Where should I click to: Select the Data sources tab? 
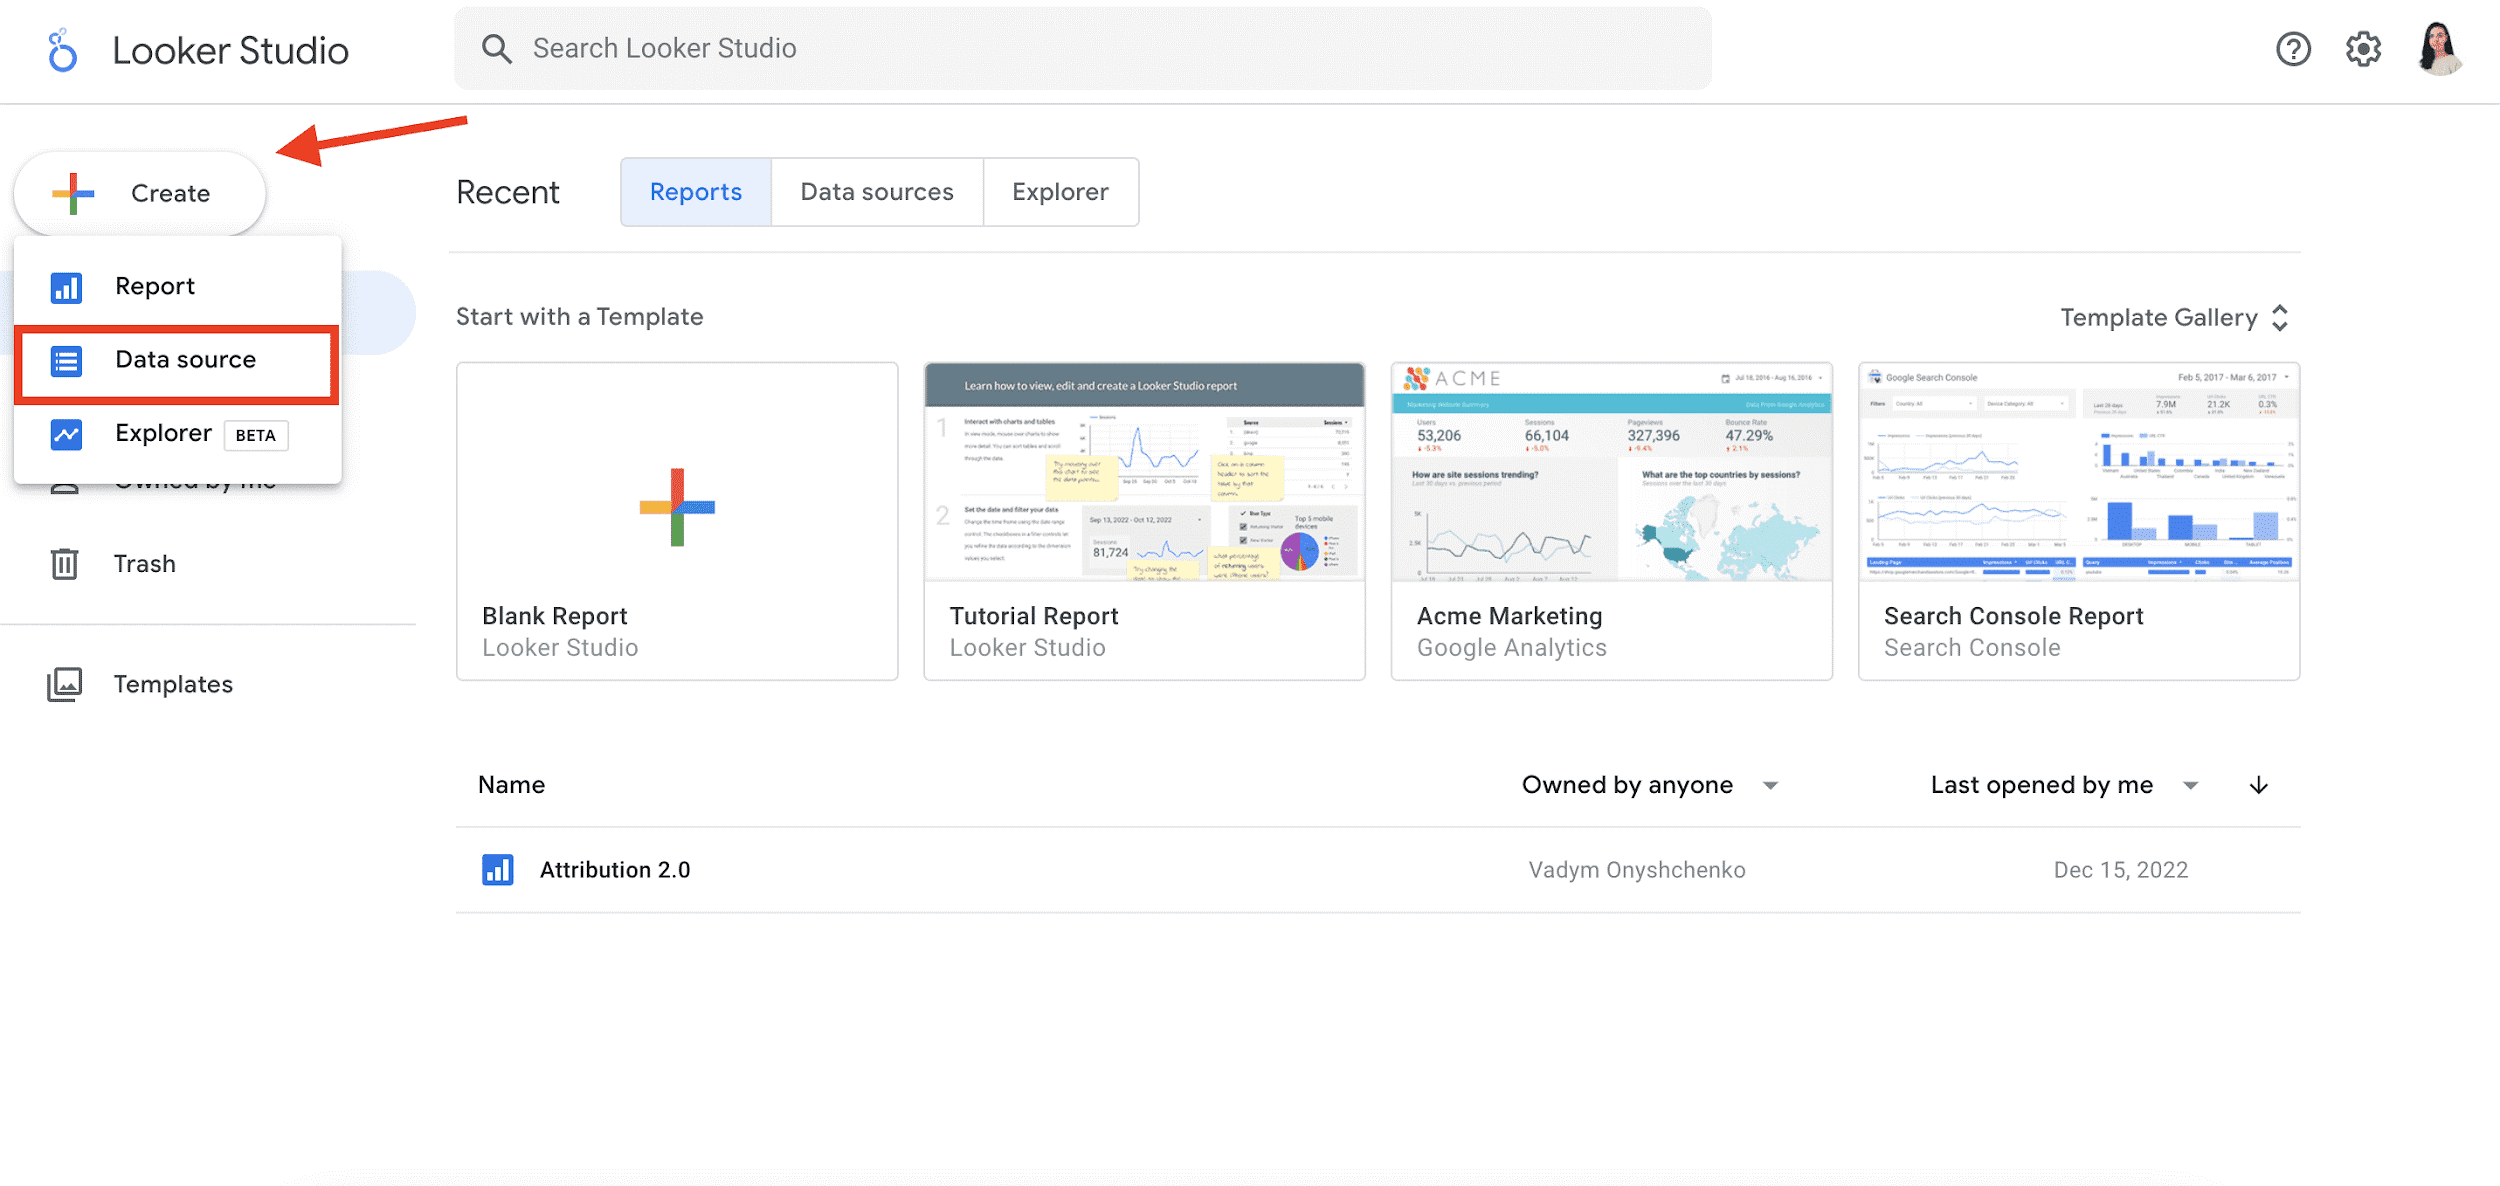pyautogui.click(x=877, y=191)
